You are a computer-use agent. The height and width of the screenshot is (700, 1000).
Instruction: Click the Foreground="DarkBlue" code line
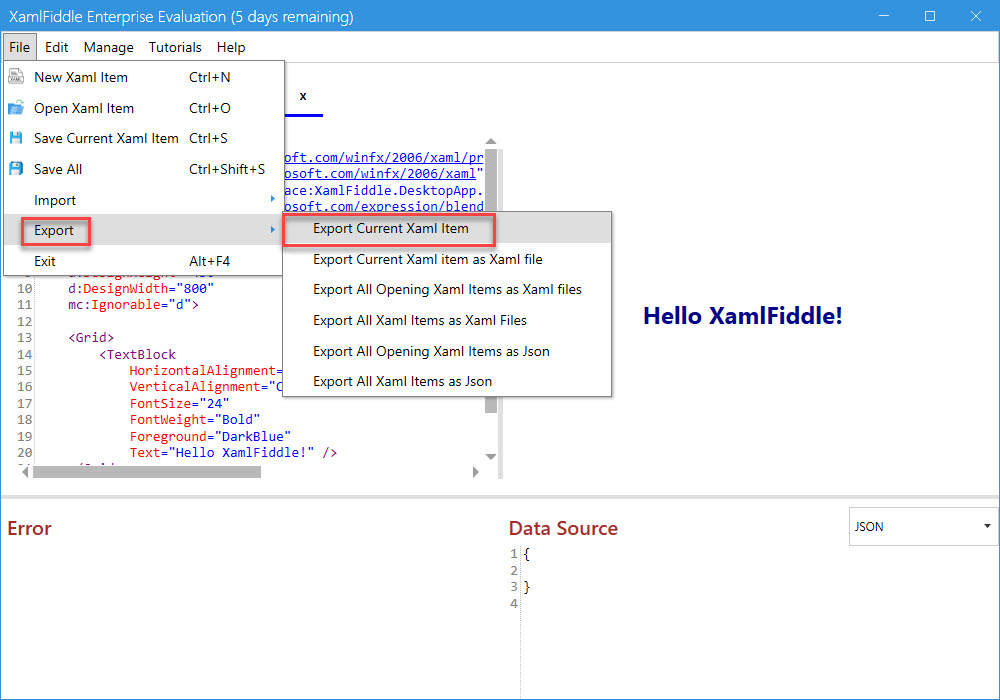(210, 436)
